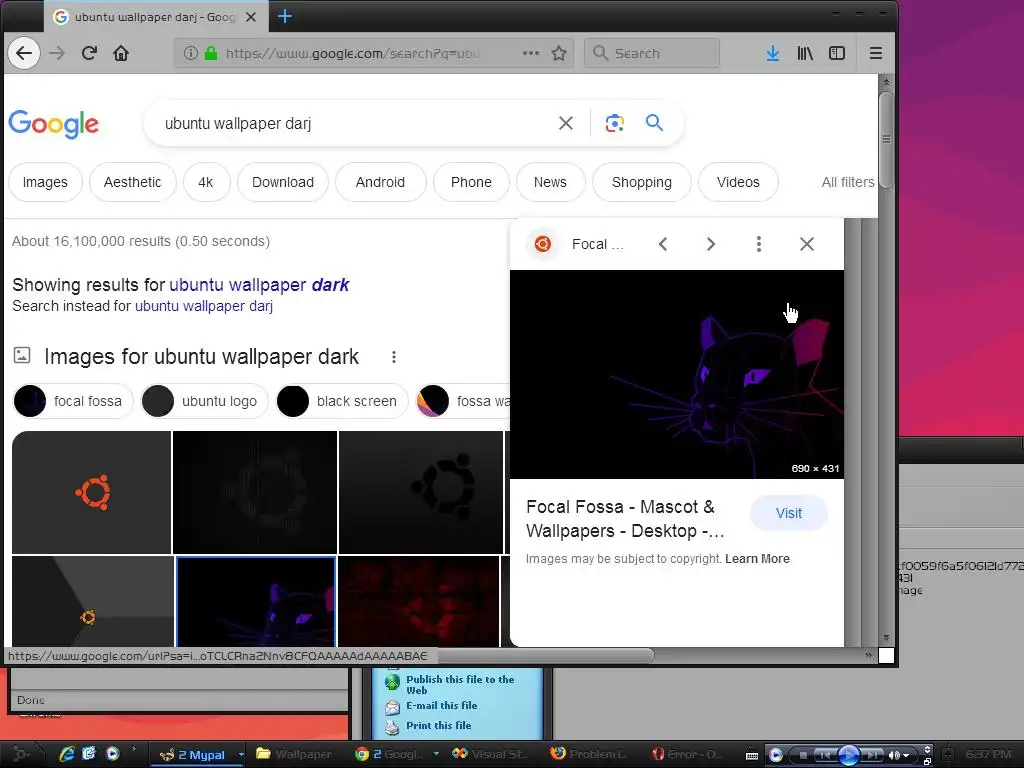Viewport: 1024px width, 768px height.
Task: Click Play on the taskbar media player
Action: point(848,755)
